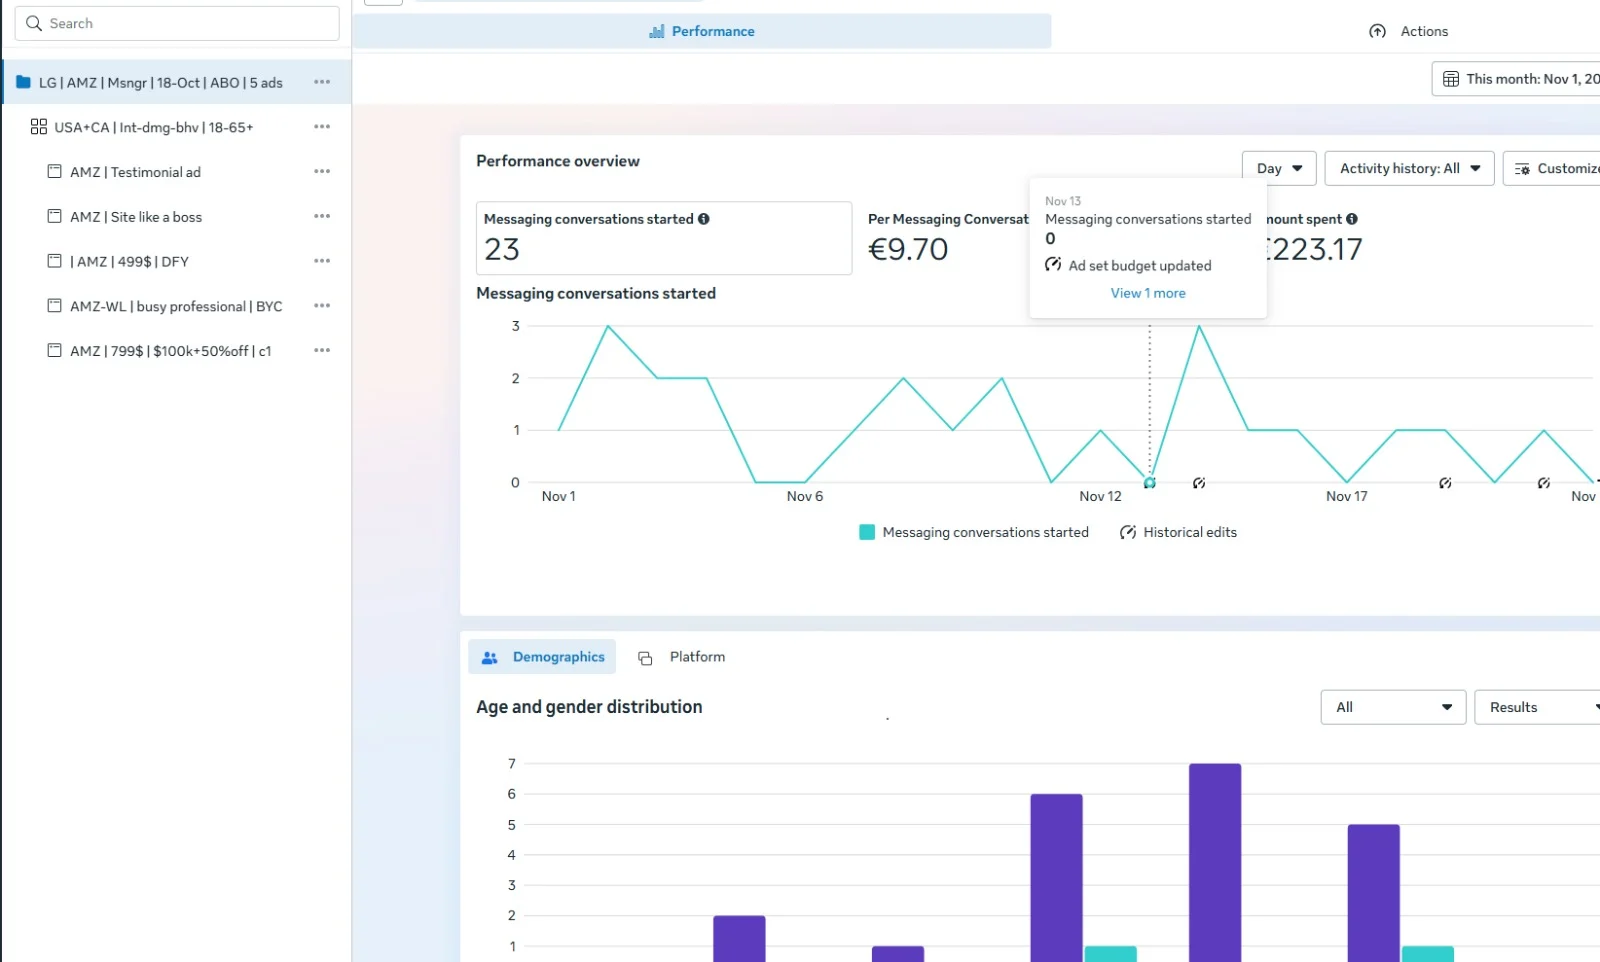Click the View 1 more link
The image size is (1600, 962).
(x=1148, y=293)
